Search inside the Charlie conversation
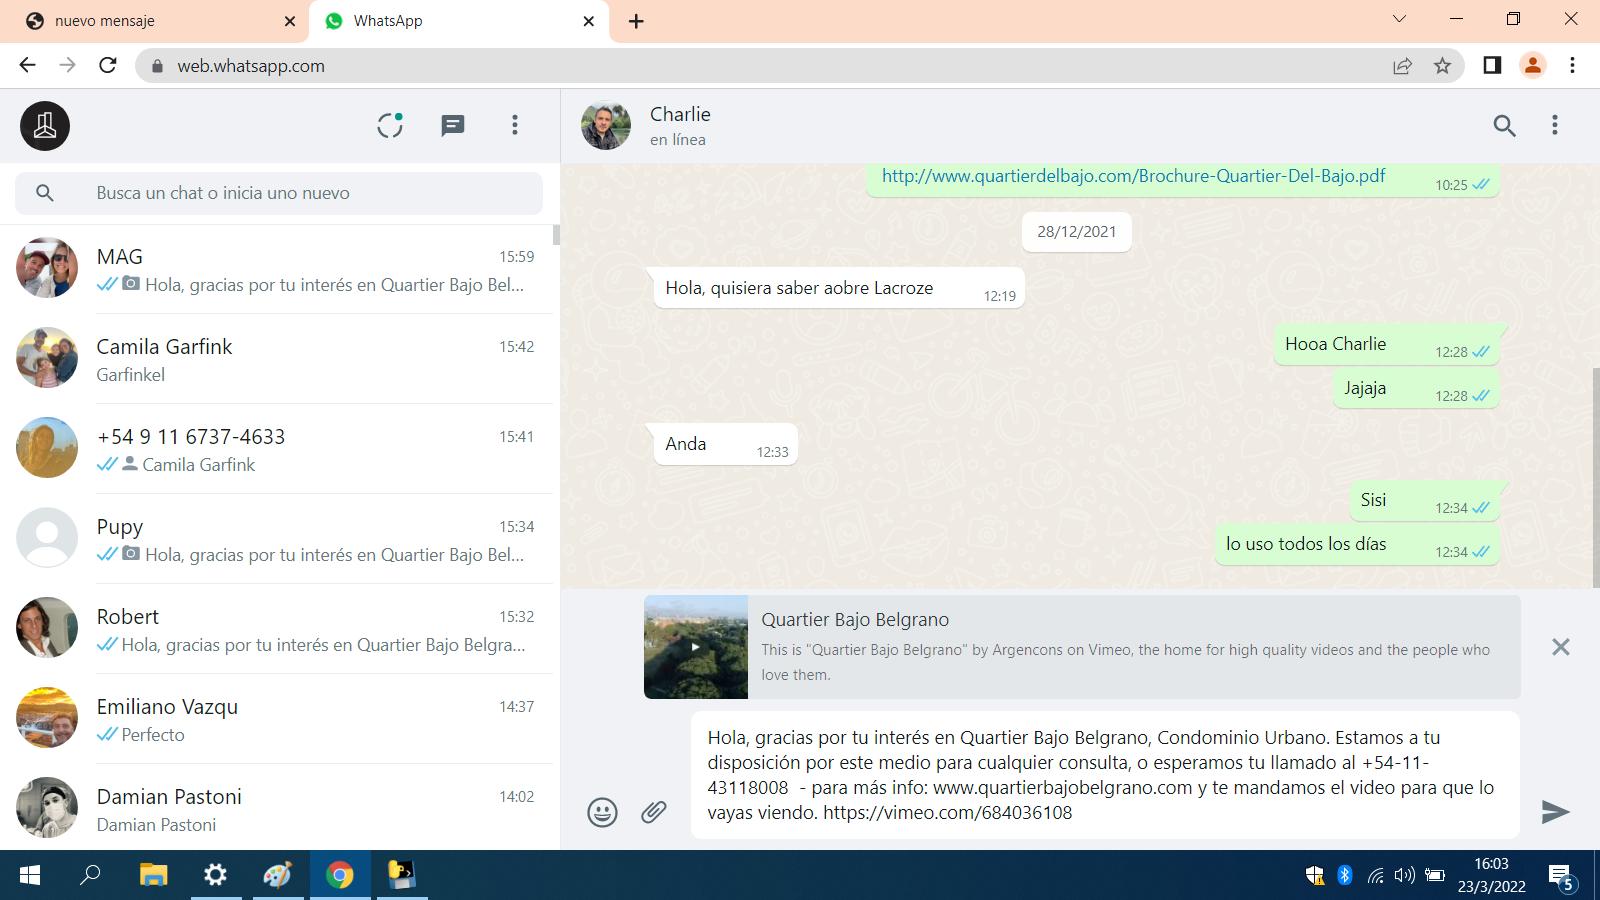Screen dimensions: 1600x900 pos(1504,125)
